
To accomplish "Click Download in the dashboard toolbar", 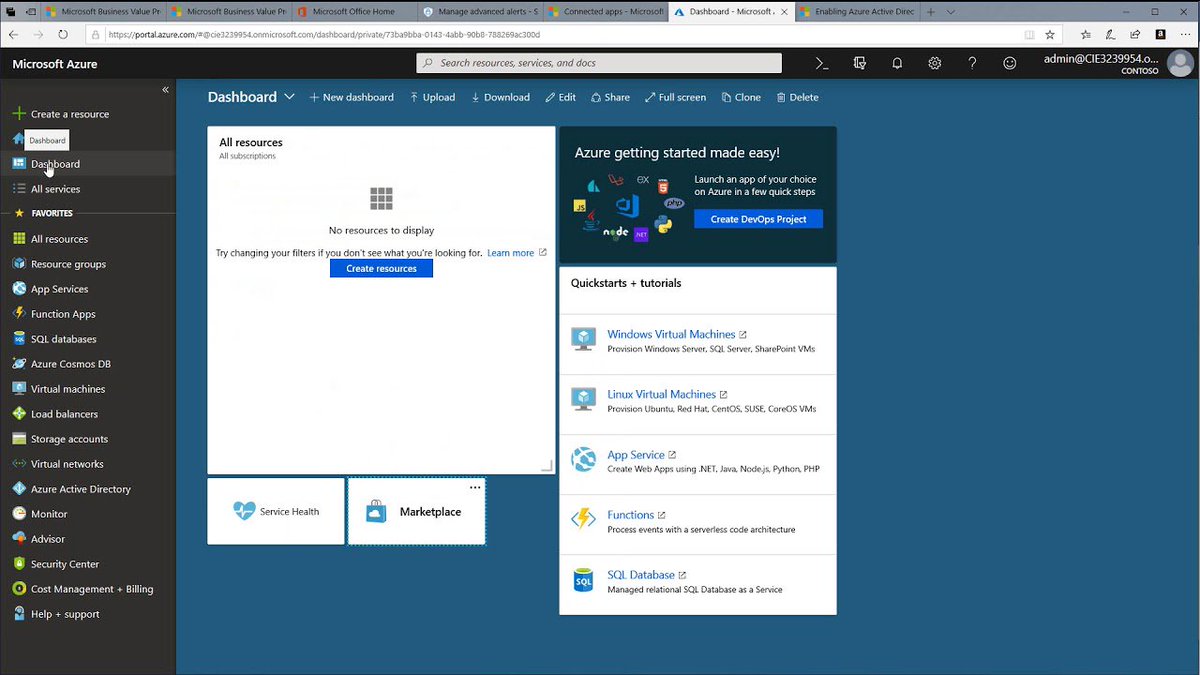I will (500, 97).
